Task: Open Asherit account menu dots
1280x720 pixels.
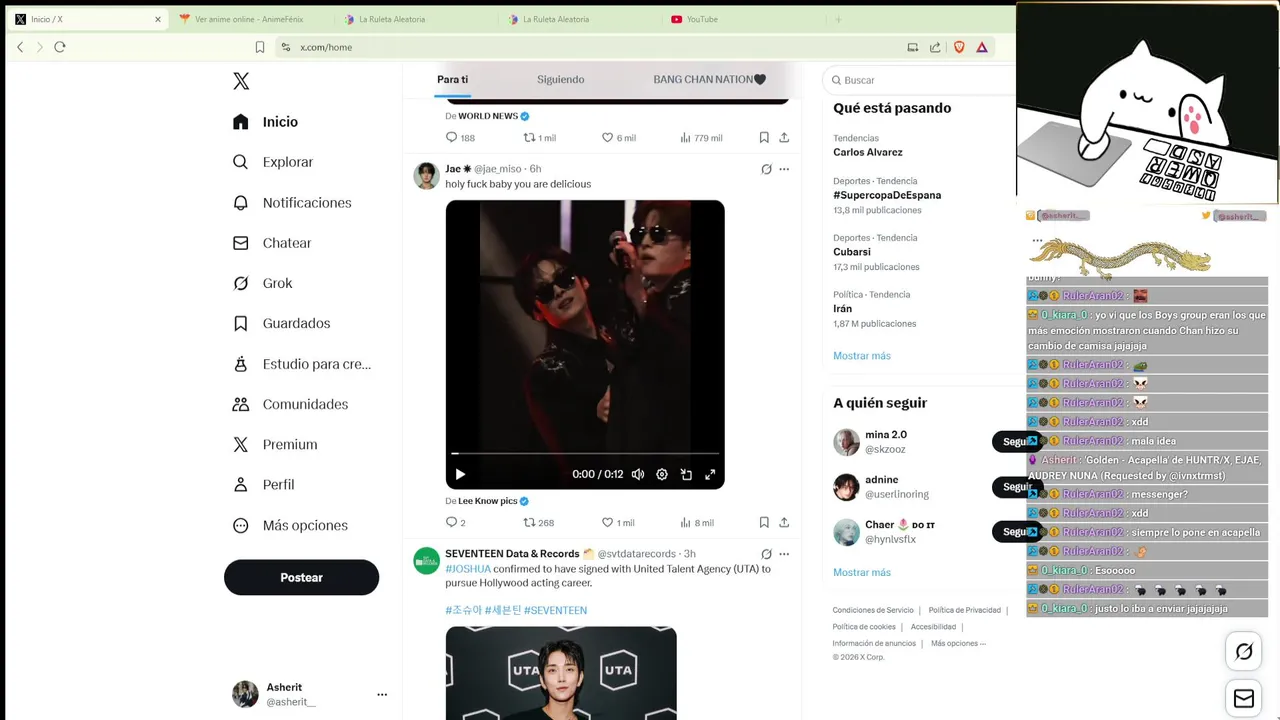Action: coord(382,694)
